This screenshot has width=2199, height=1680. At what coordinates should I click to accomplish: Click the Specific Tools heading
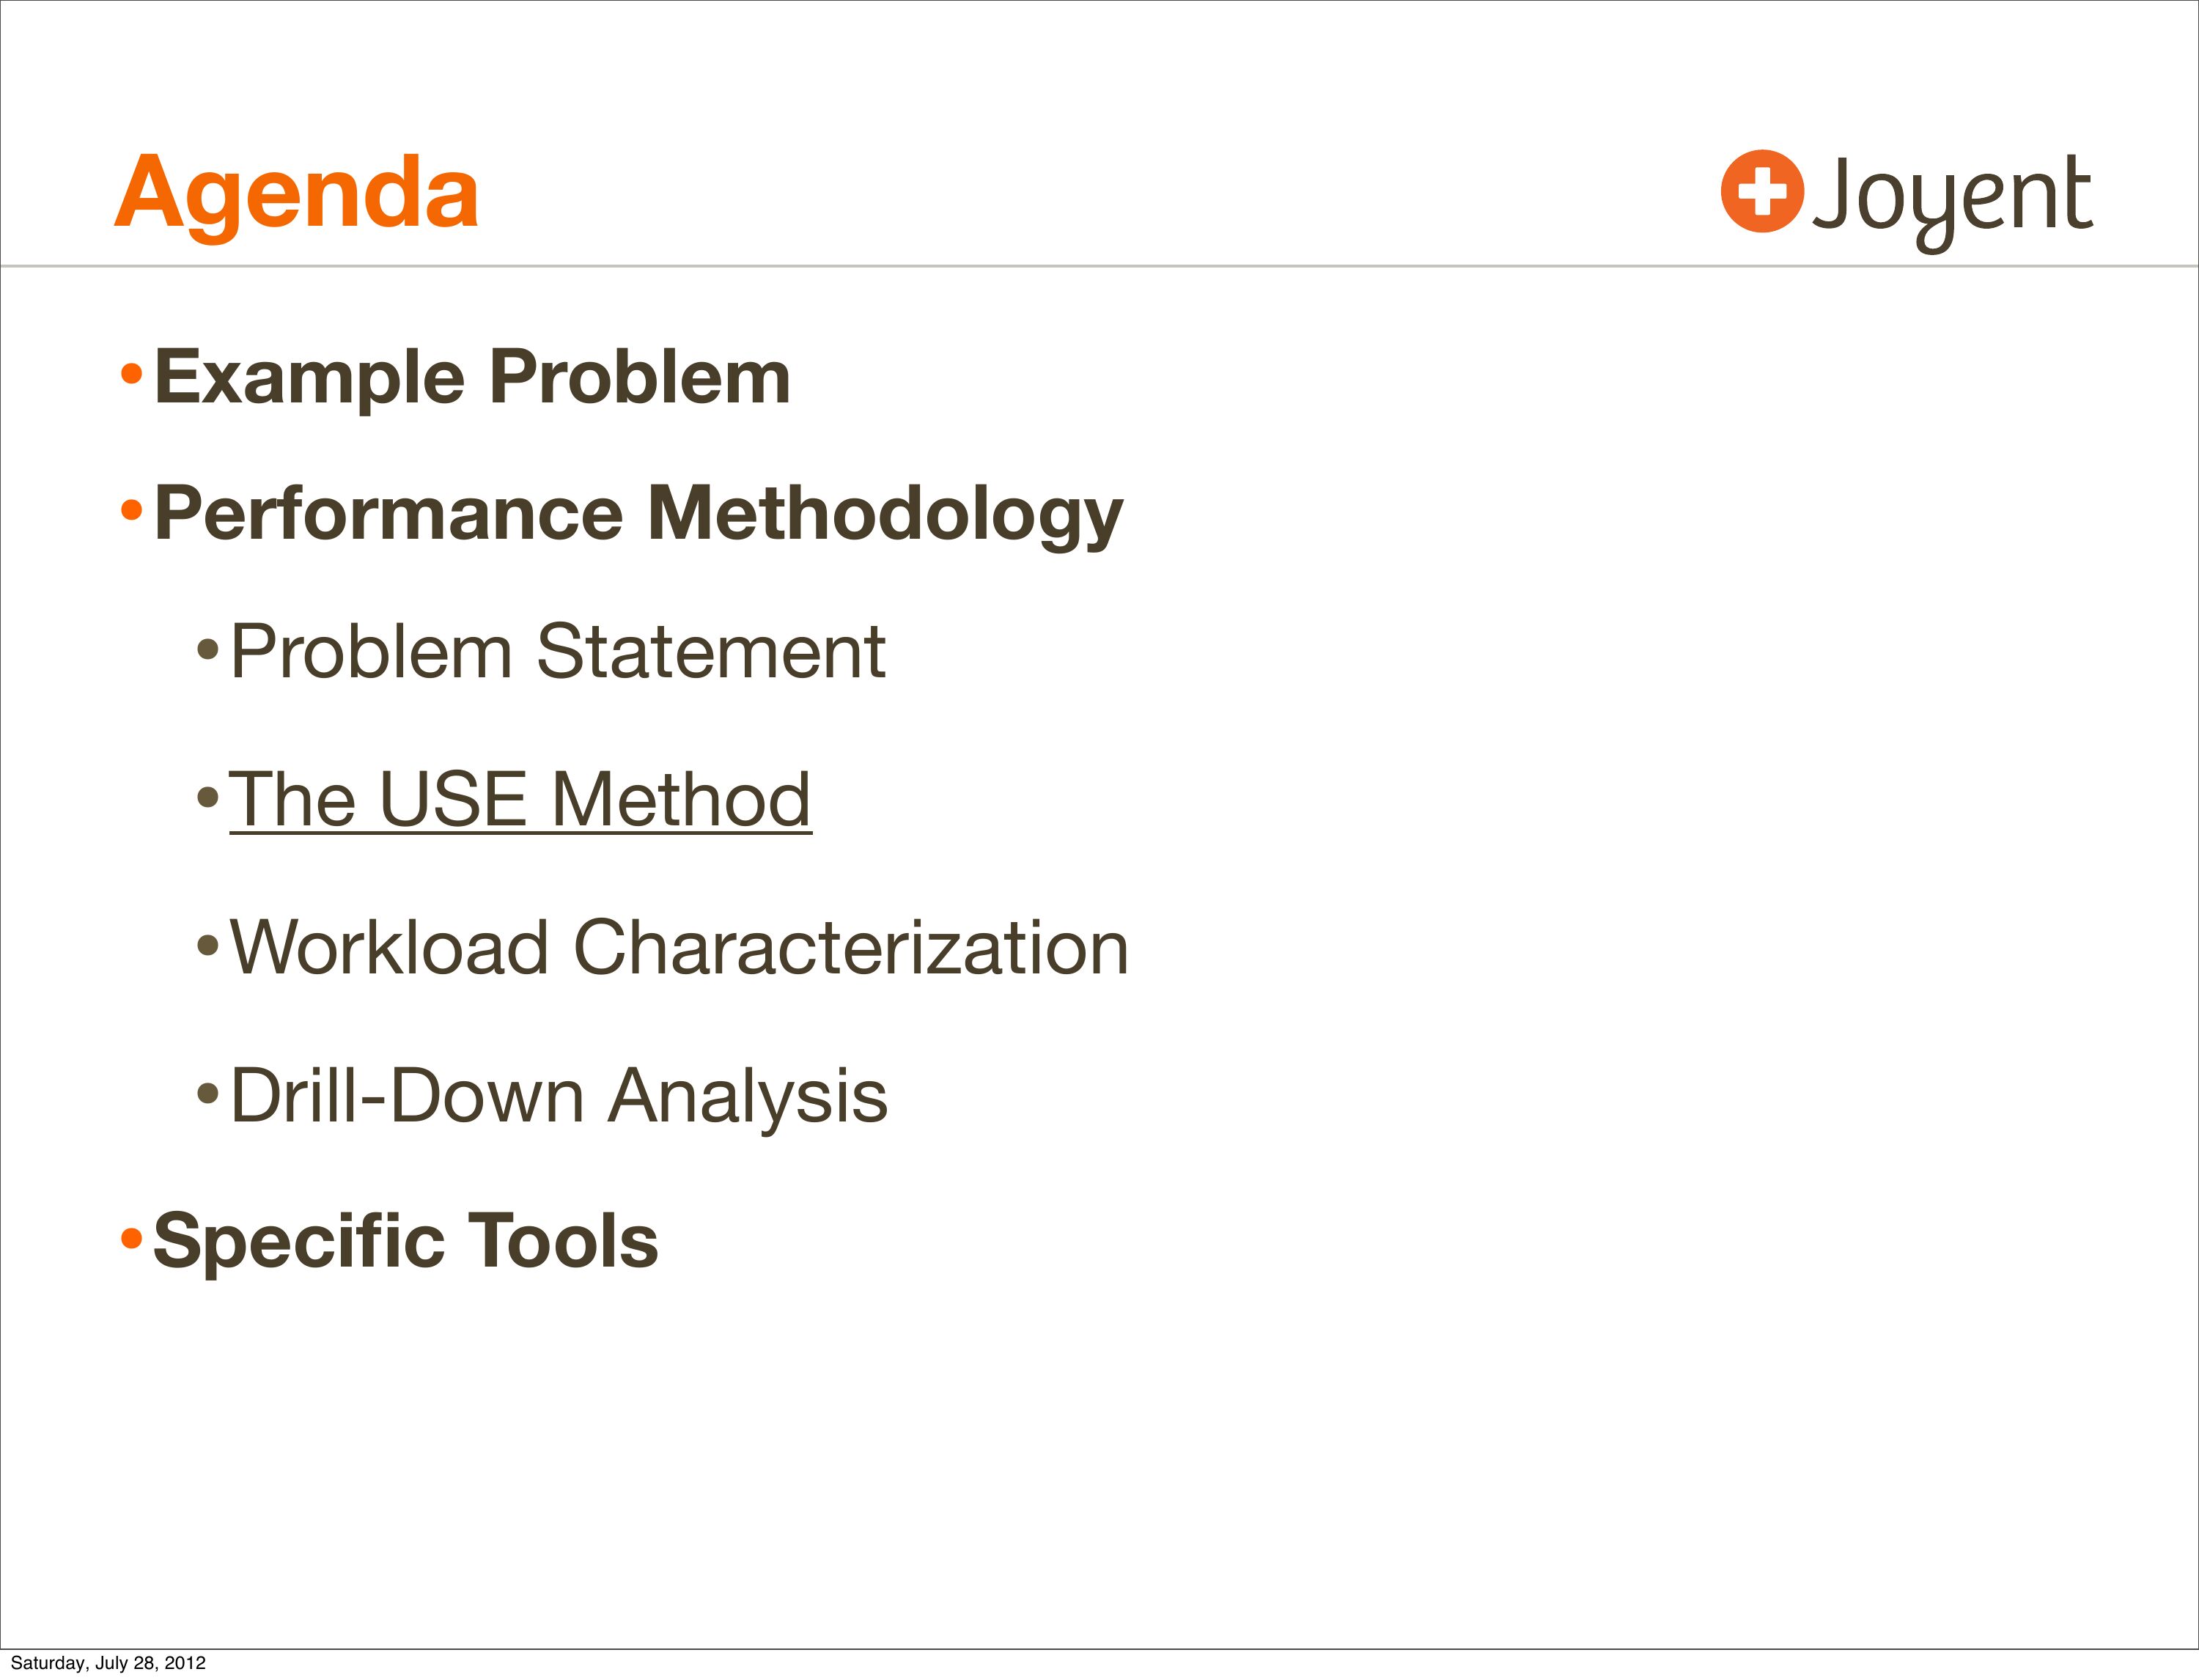pyautogui.click(x=405, y=1240)
